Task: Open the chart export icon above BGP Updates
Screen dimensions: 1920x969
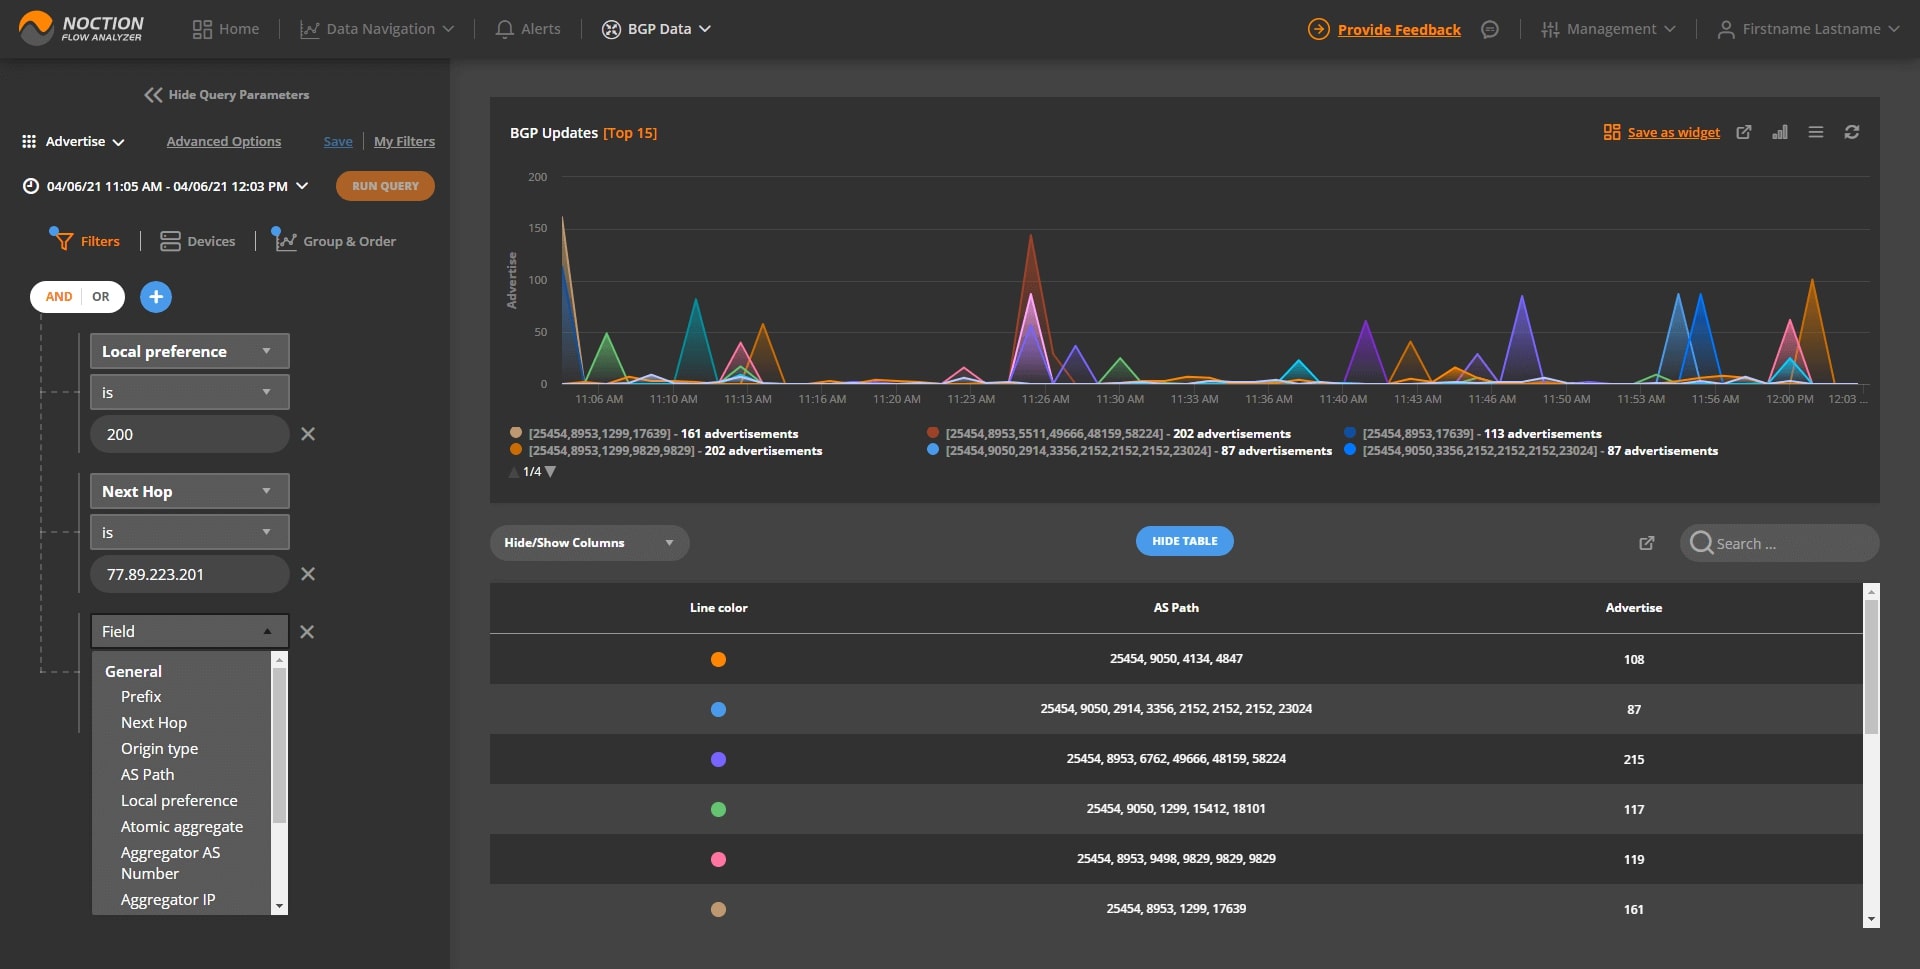Action: coord(1744,132)
